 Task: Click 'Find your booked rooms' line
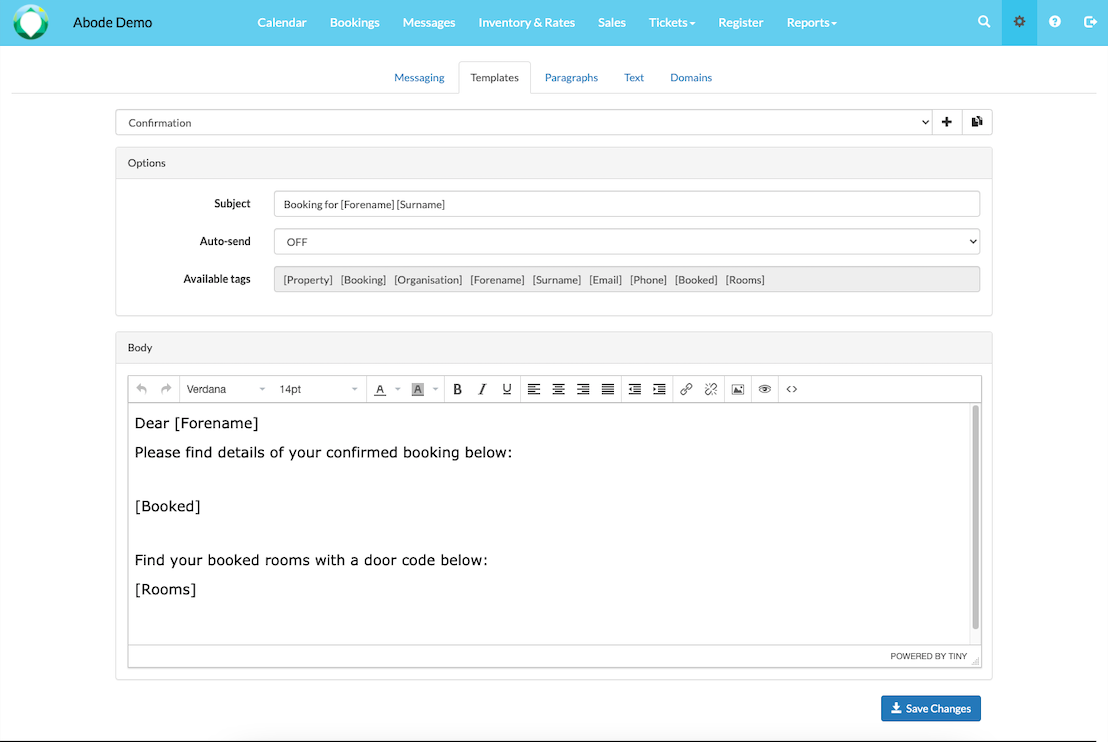tap(311, 560)
